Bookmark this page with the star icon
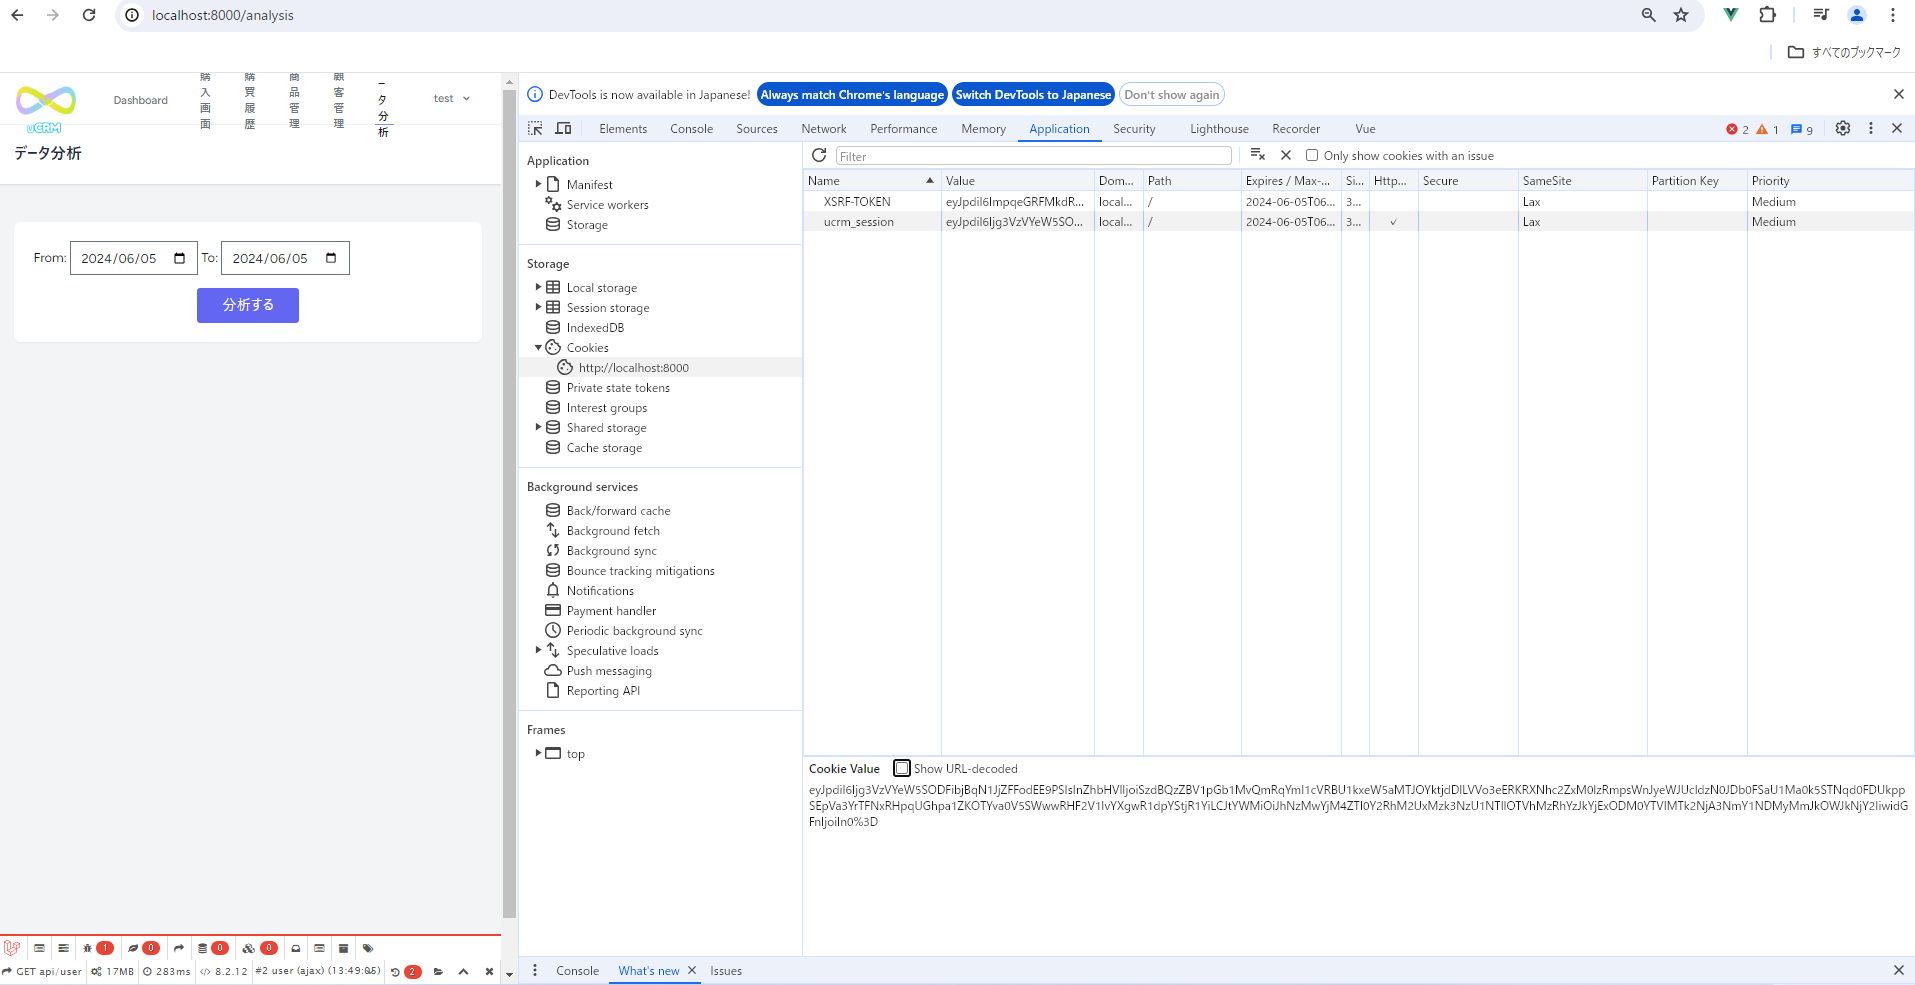 tap(1681, 15)
